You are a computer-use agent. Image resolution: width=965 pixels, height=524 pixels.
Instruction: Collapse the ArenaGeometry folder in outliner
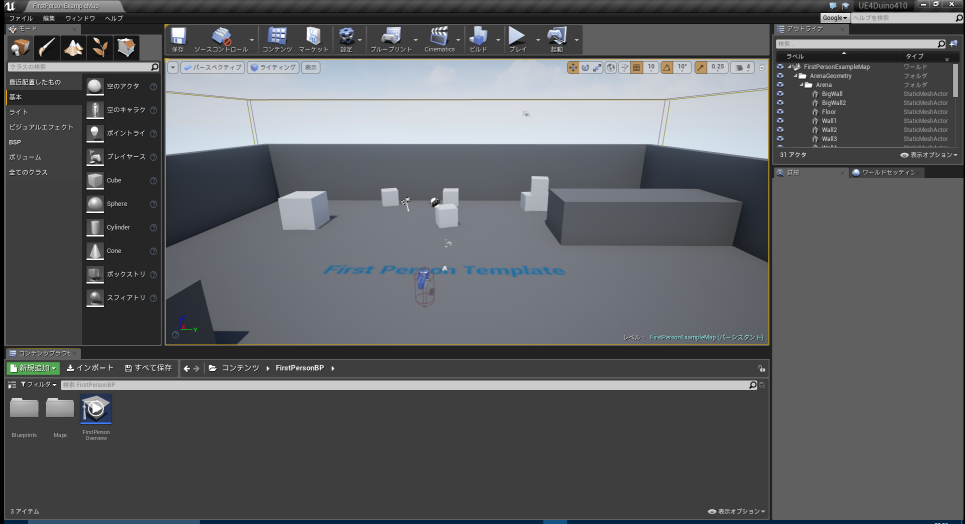coord(796,76)
